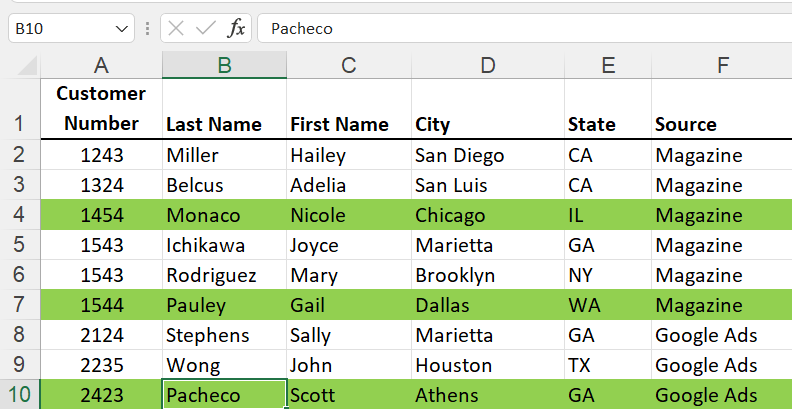This screenshot has height=409, width=792.
Task: Click the Insert Function fx icon
Action: [x=236, y=28]
